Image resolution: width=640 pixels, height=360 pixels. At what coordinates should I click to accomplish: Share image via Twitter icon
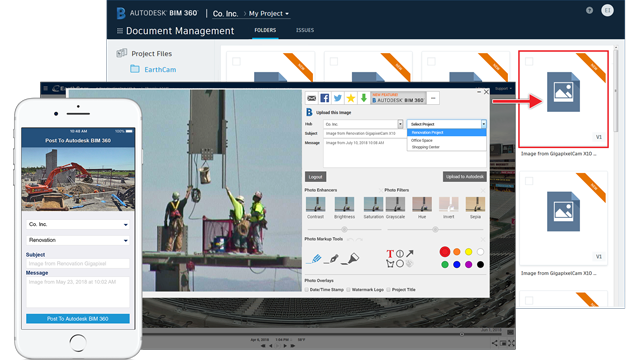[338, 98]
